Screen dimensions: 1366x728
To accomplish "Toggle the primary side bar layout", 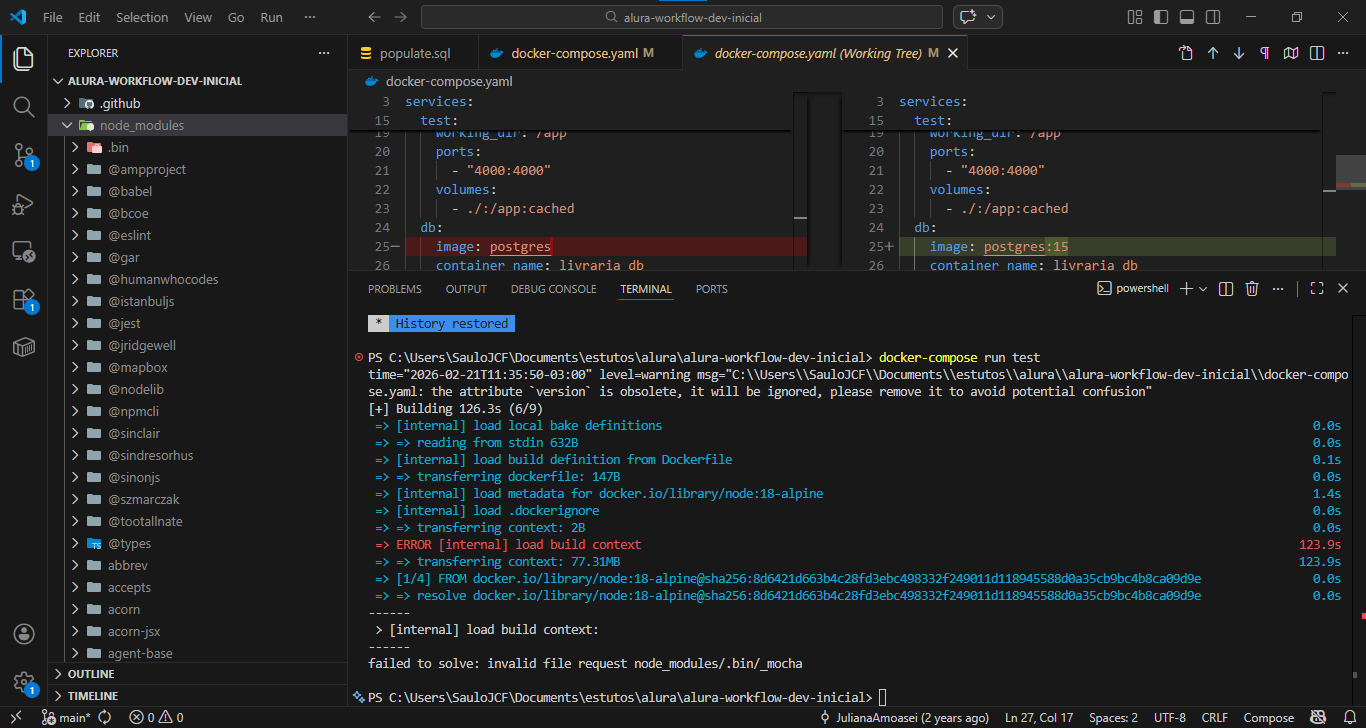I will tap(1161, 17).
